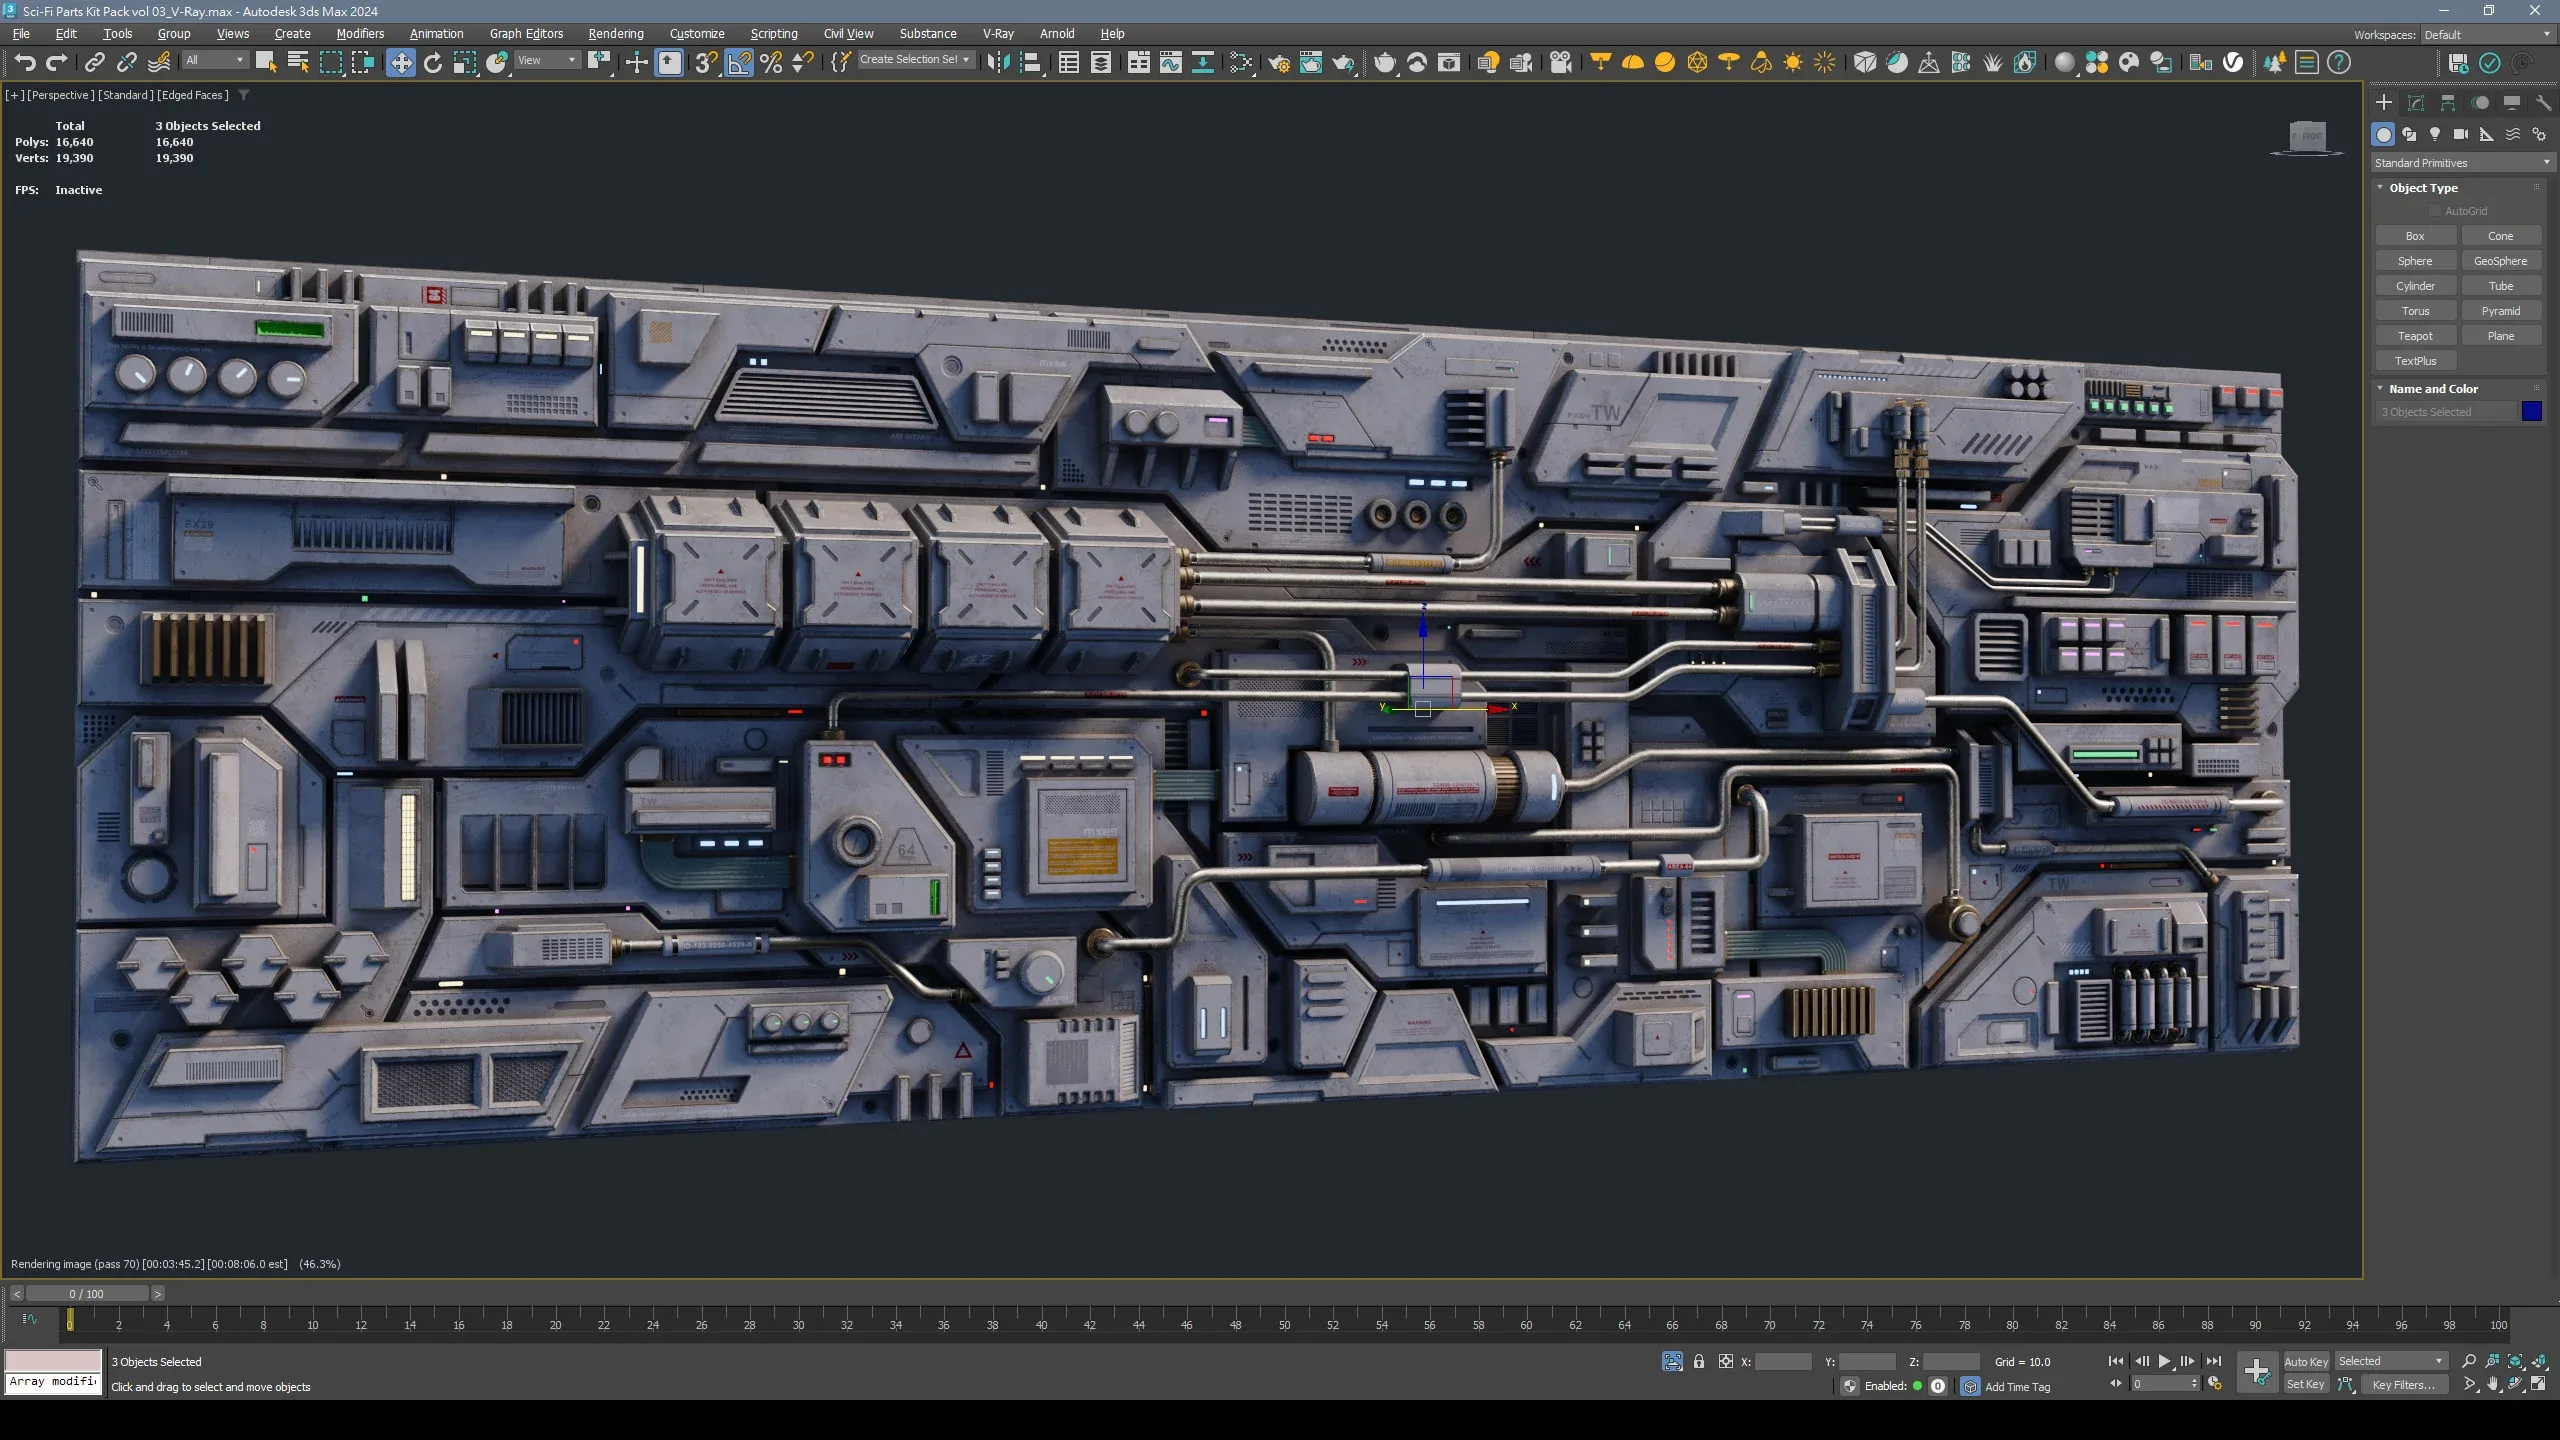This screenshot has width=2560, height=1440.
Task: Toggle the Angle Snap button
Action: click(739, 63)
